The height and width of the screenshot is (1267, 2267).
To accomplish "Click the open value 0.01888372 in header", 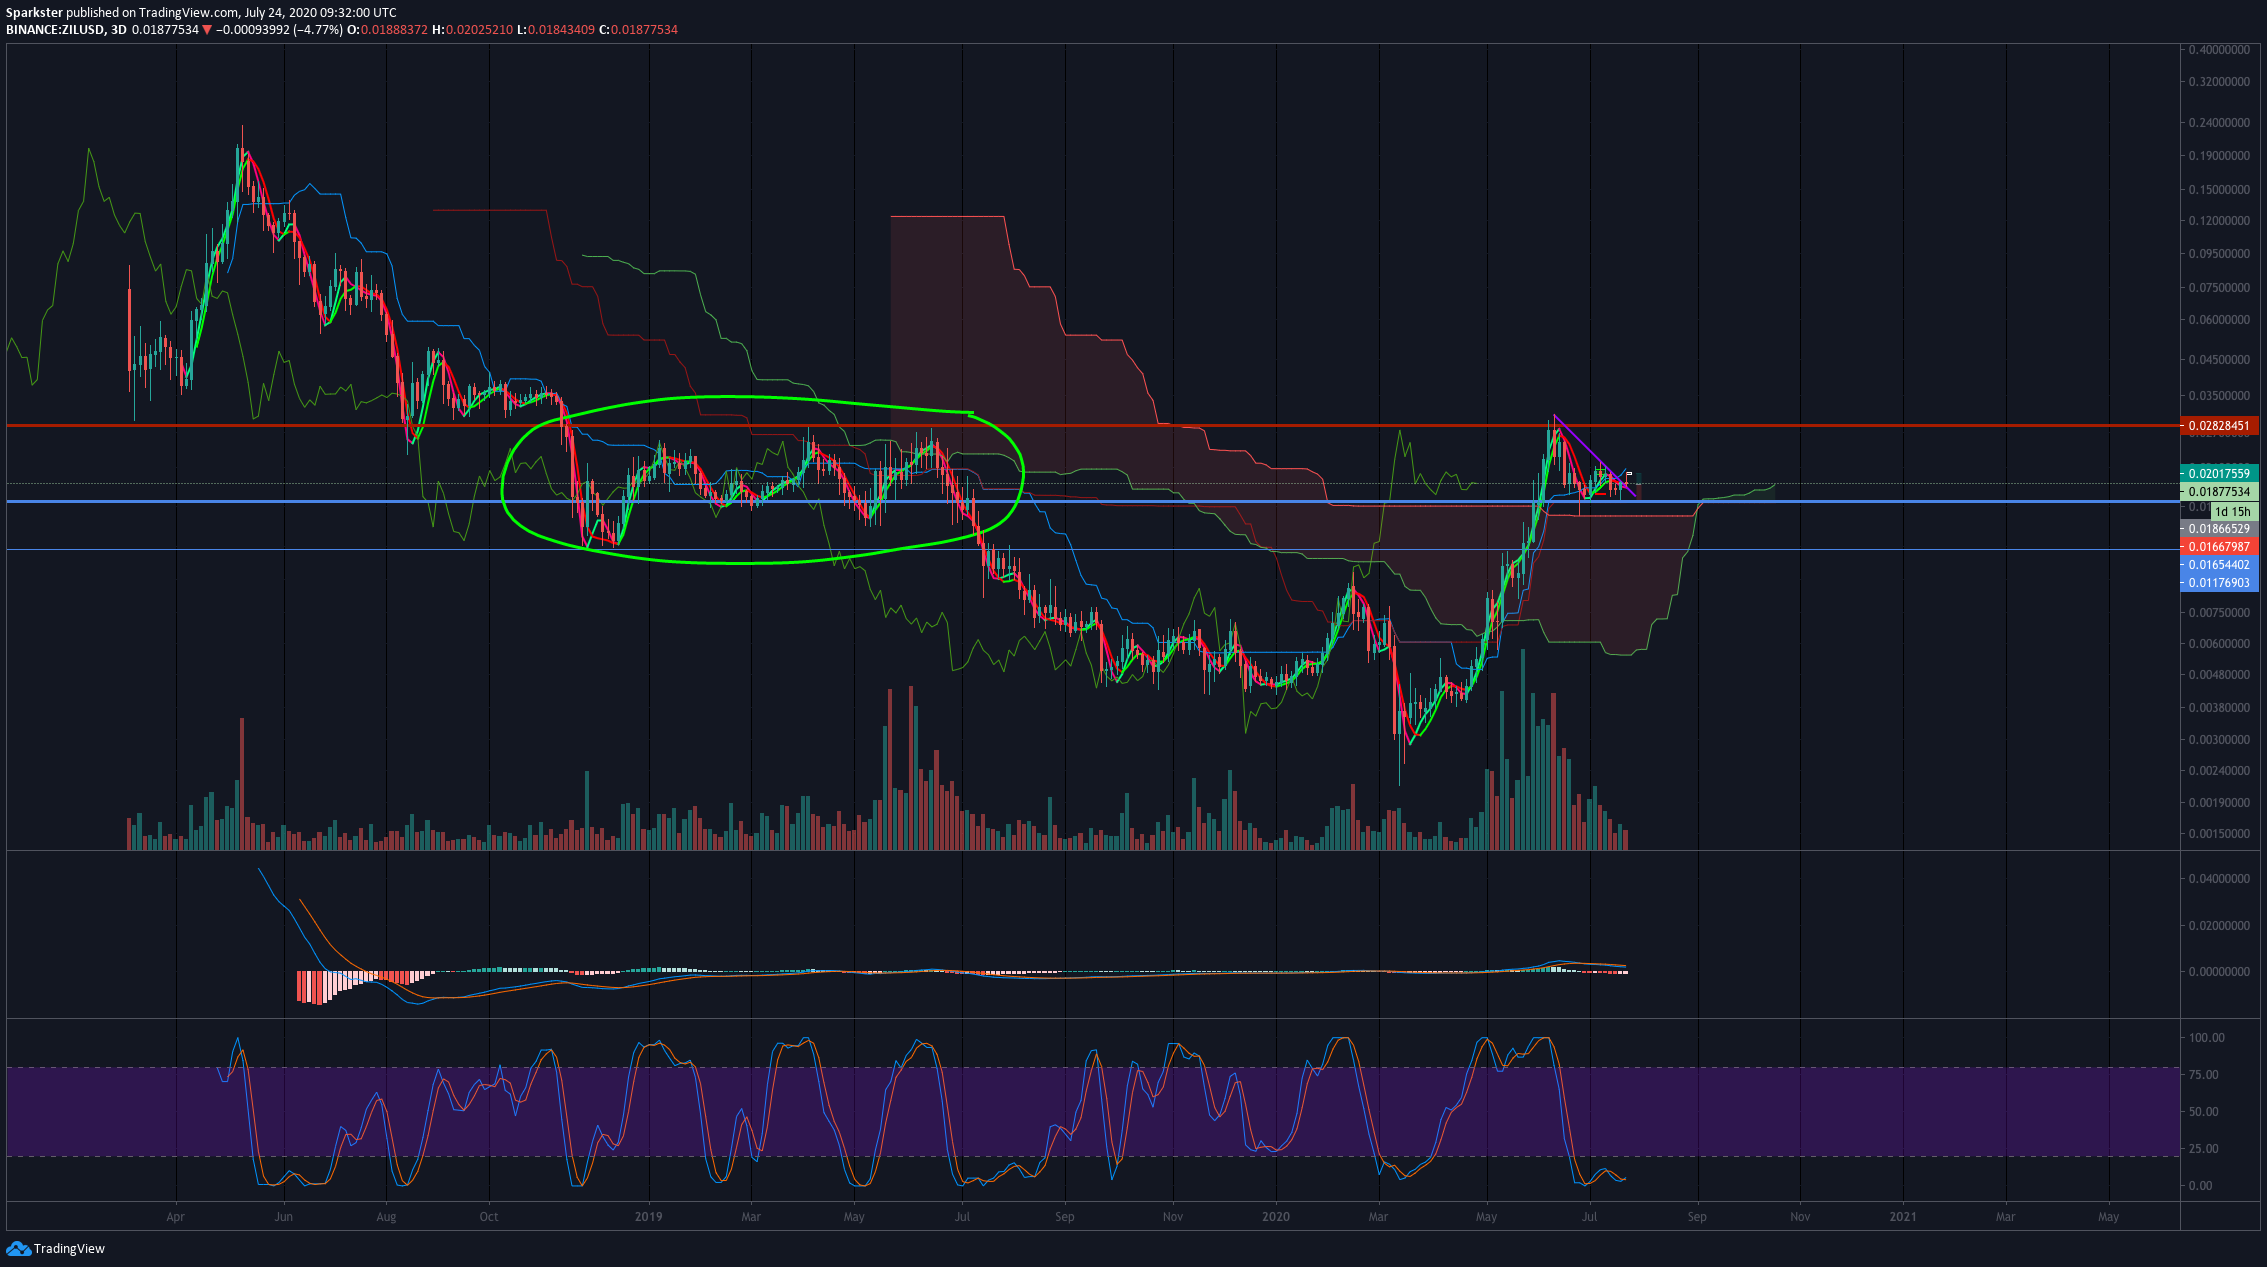I will [393, 30].
